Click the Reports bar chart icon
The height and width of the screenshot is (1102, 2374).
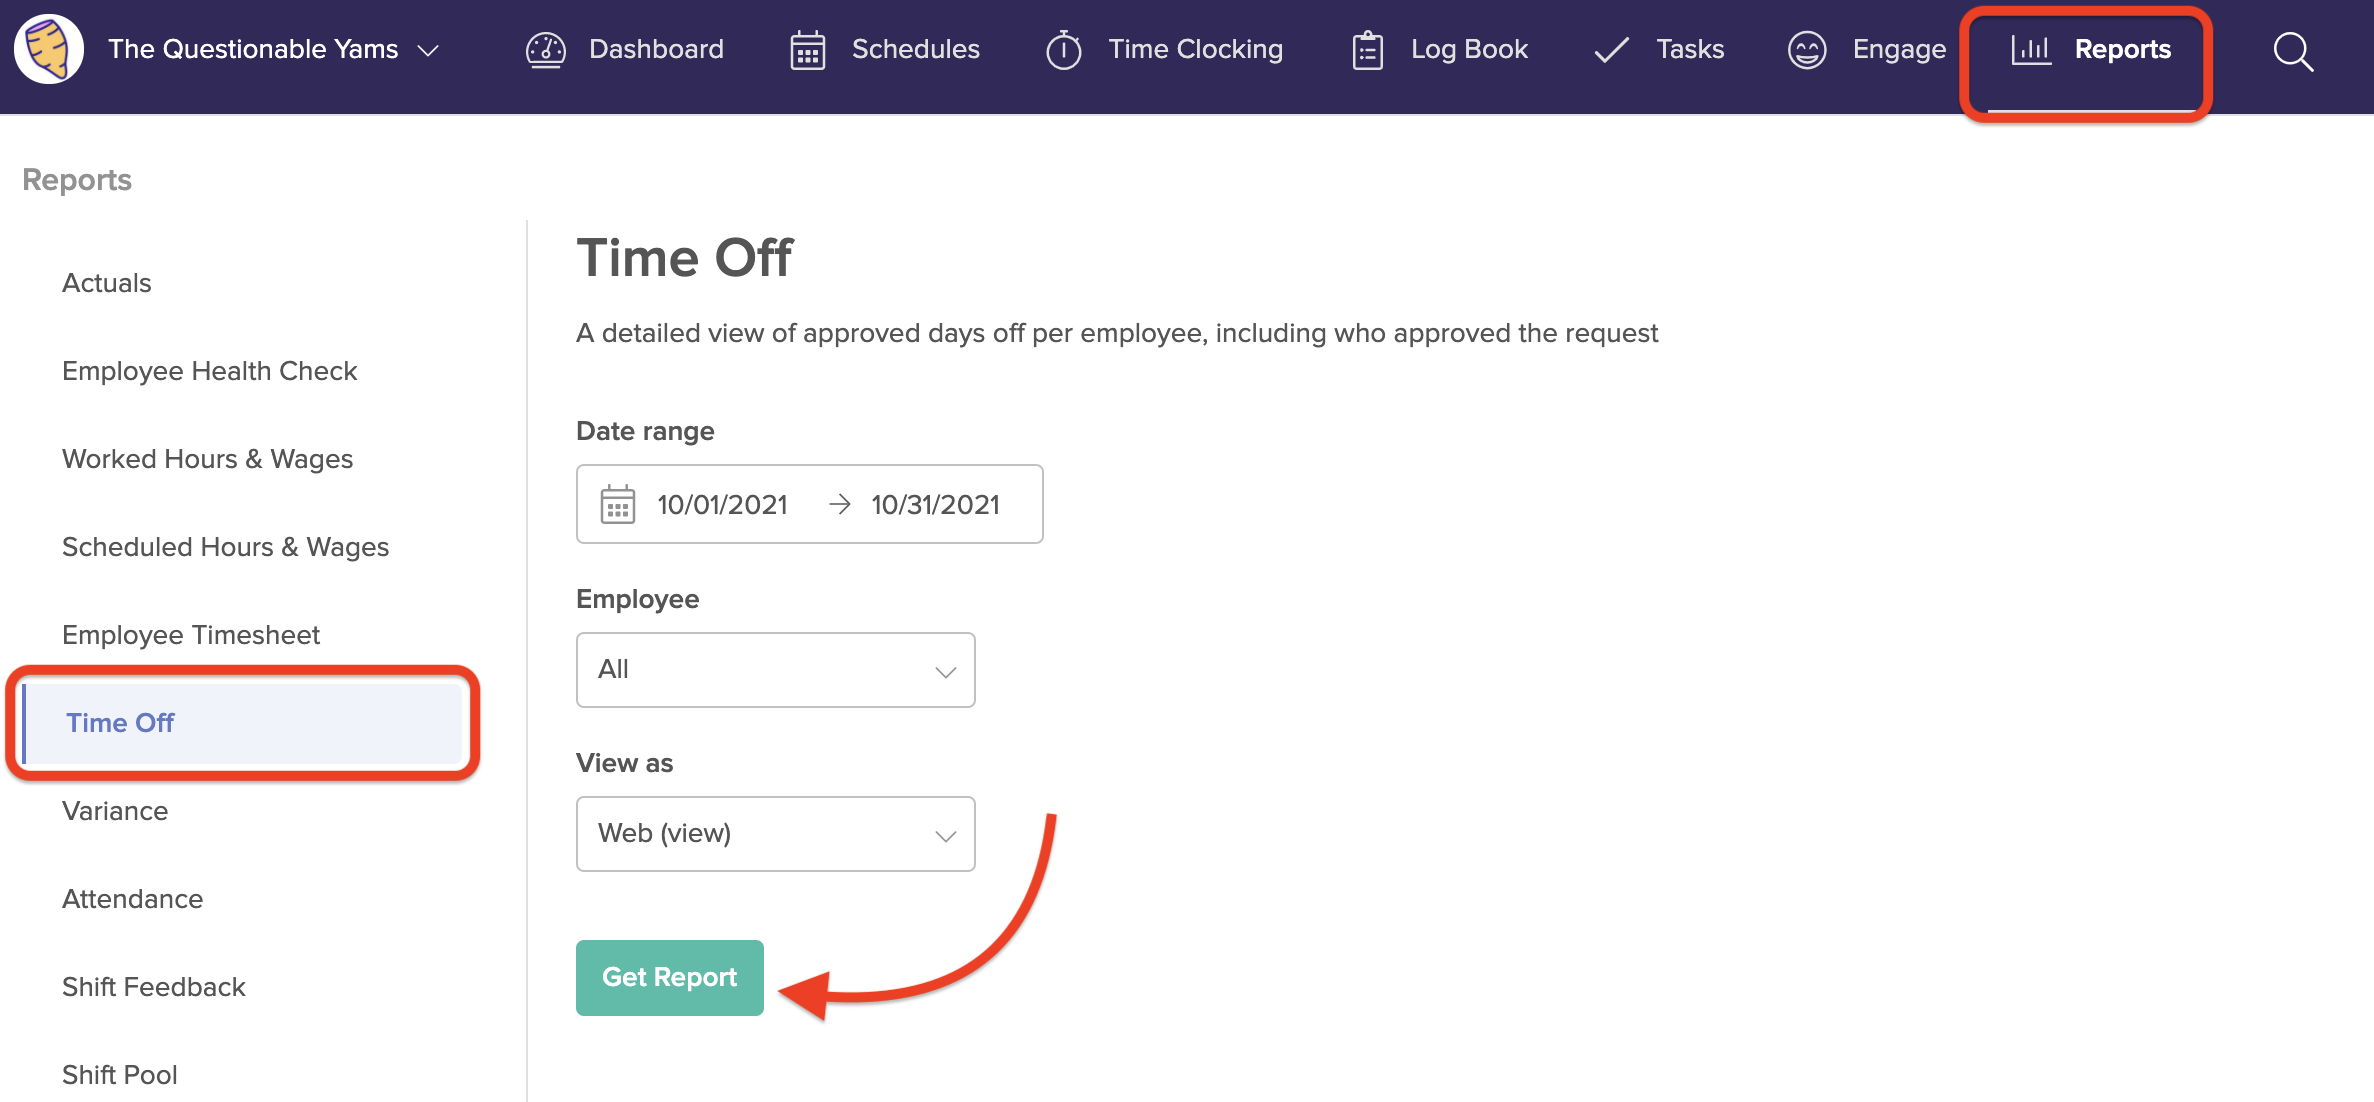point(2033,49)
